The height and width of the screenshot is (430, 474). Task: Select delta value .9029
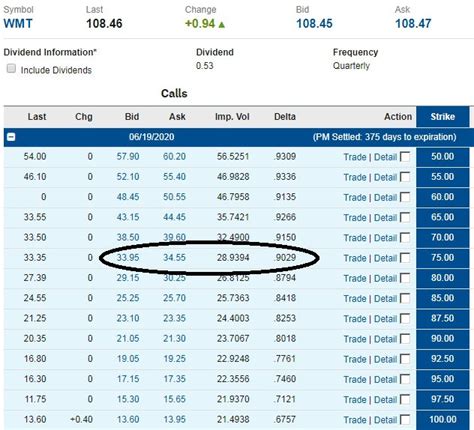coord(285,258)
